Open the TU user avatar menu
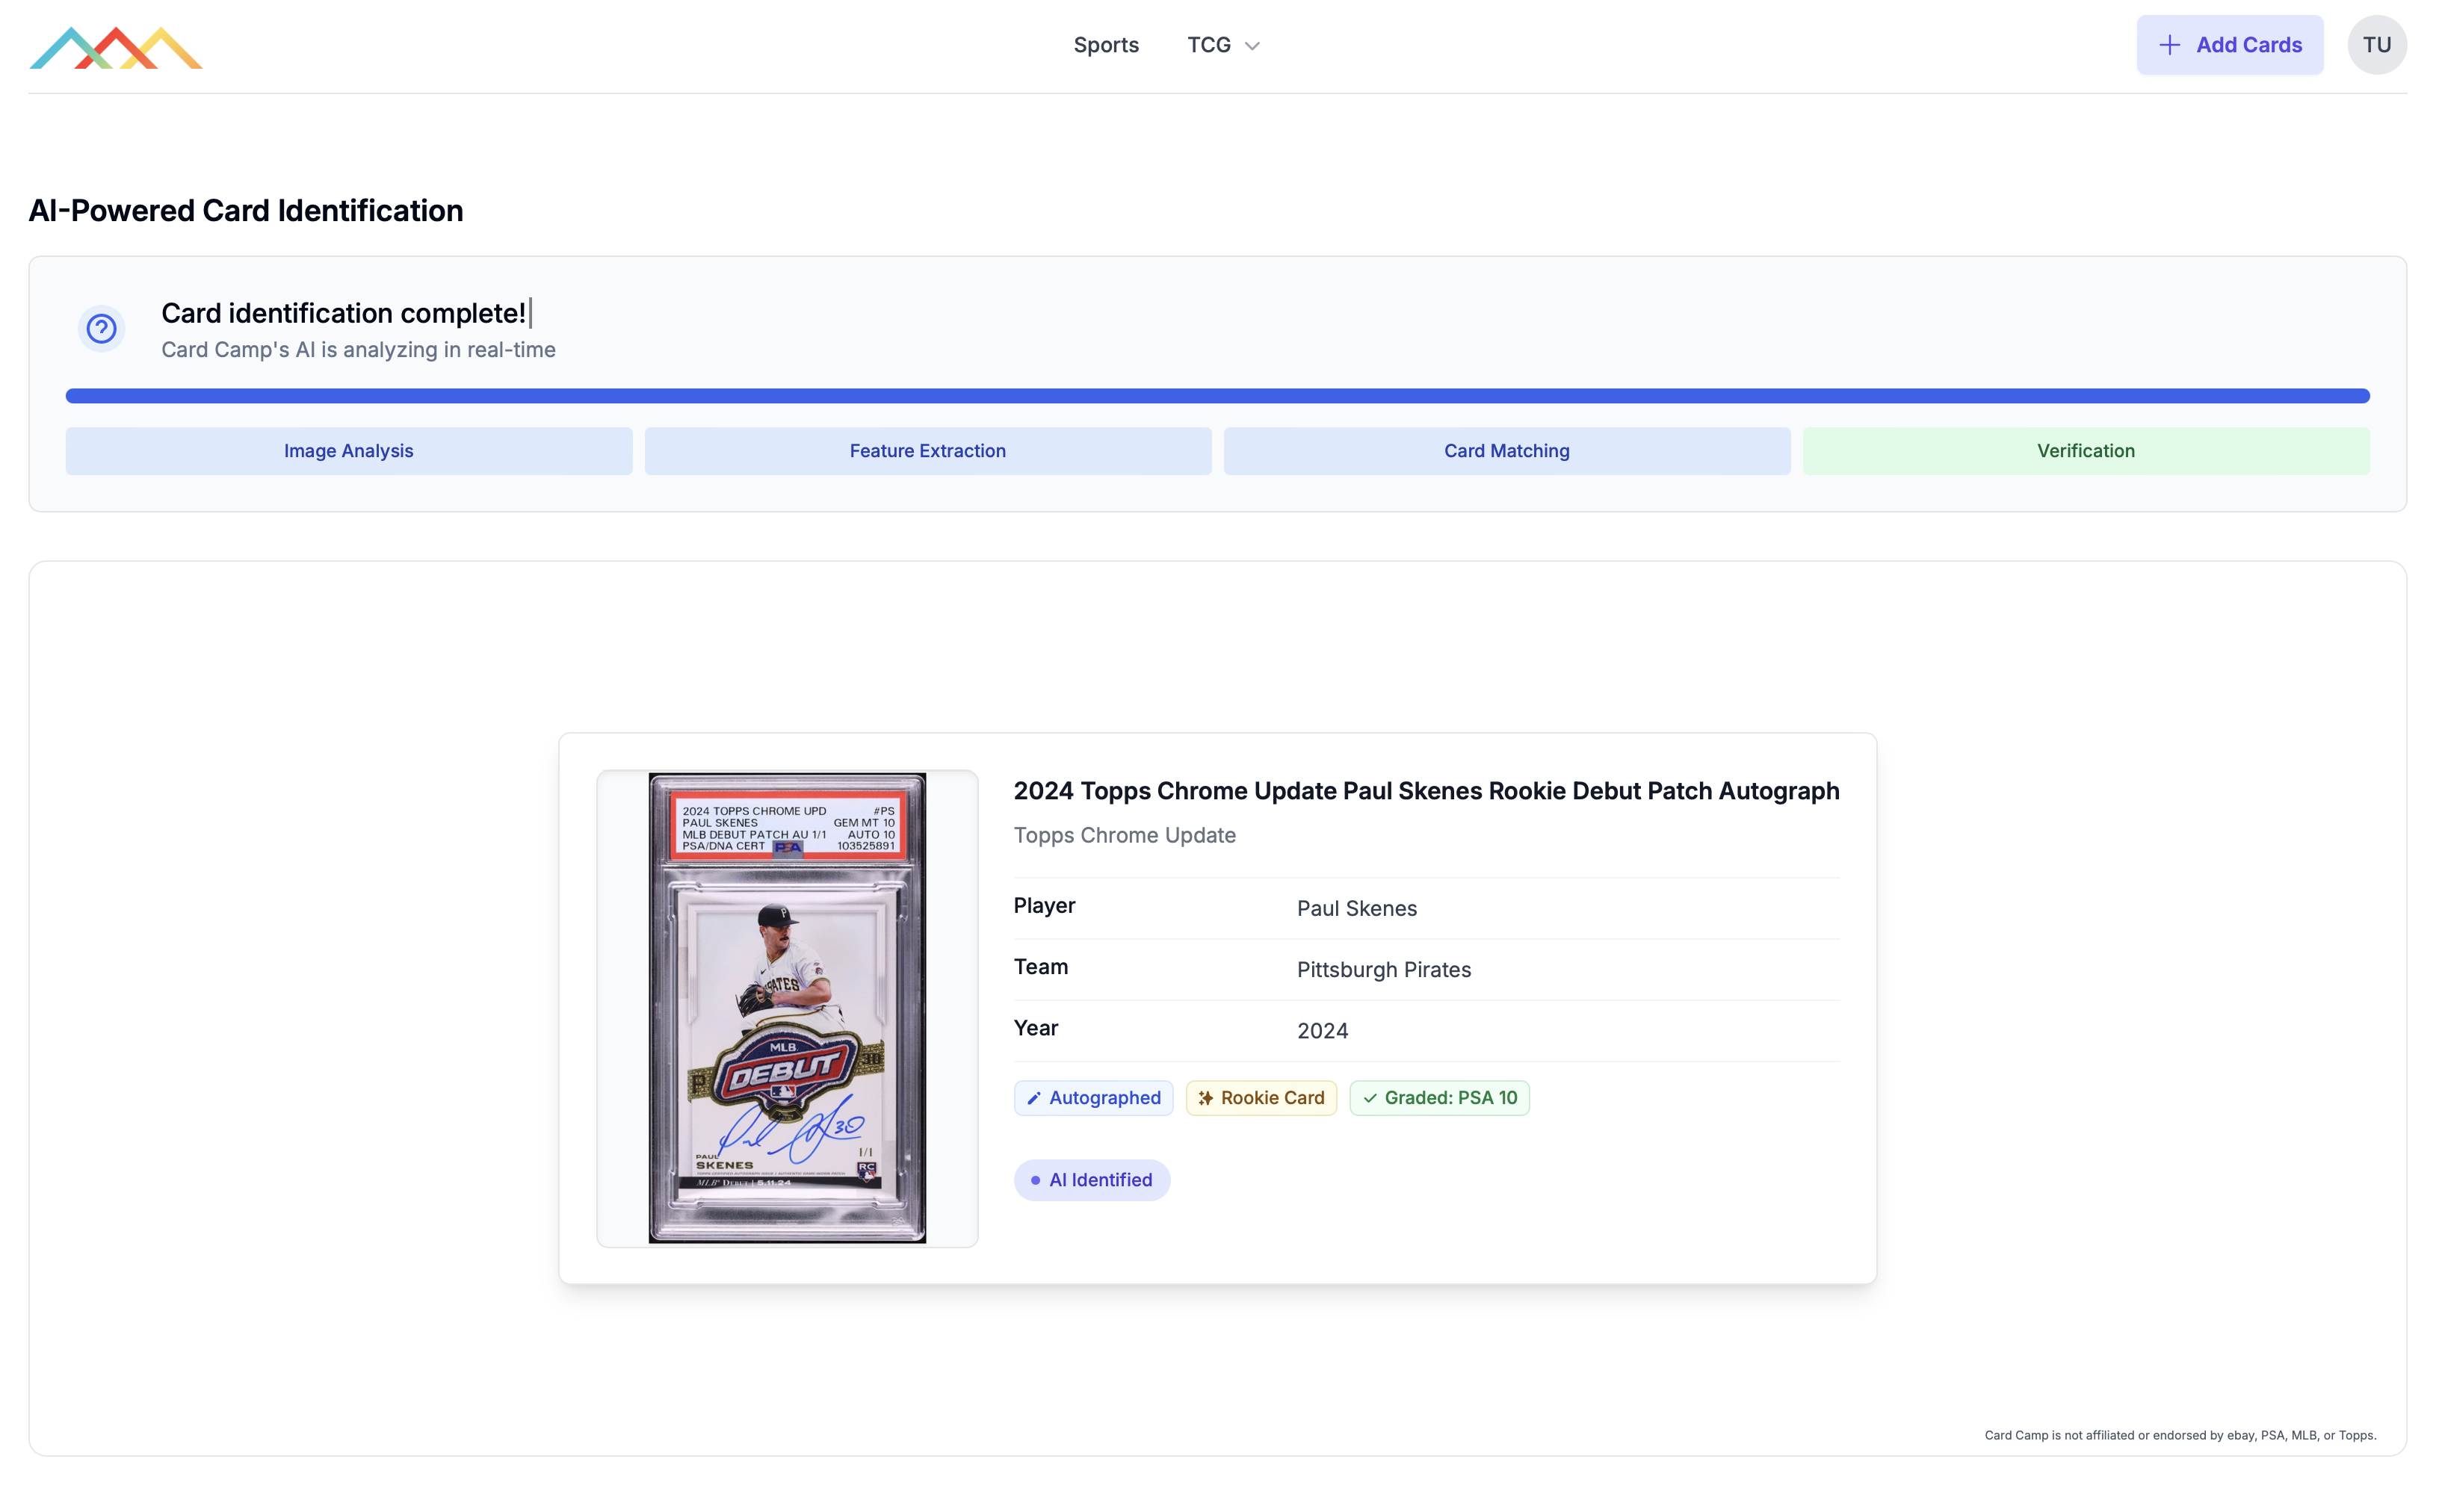Viewport: 2439px width, 1512px height. click(x=2376, y=45)
